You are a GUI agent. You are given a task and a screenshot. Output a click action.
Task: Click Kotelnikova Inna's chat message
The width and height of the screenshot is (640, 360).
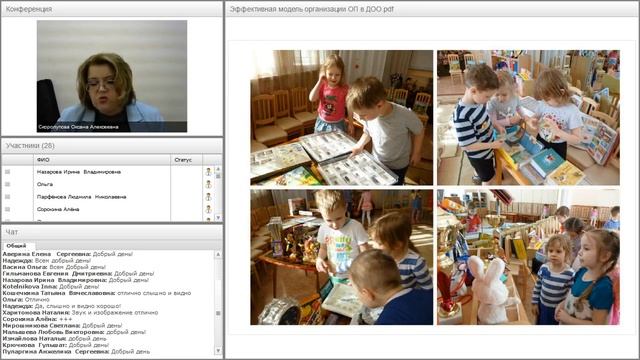coord(51,287)
